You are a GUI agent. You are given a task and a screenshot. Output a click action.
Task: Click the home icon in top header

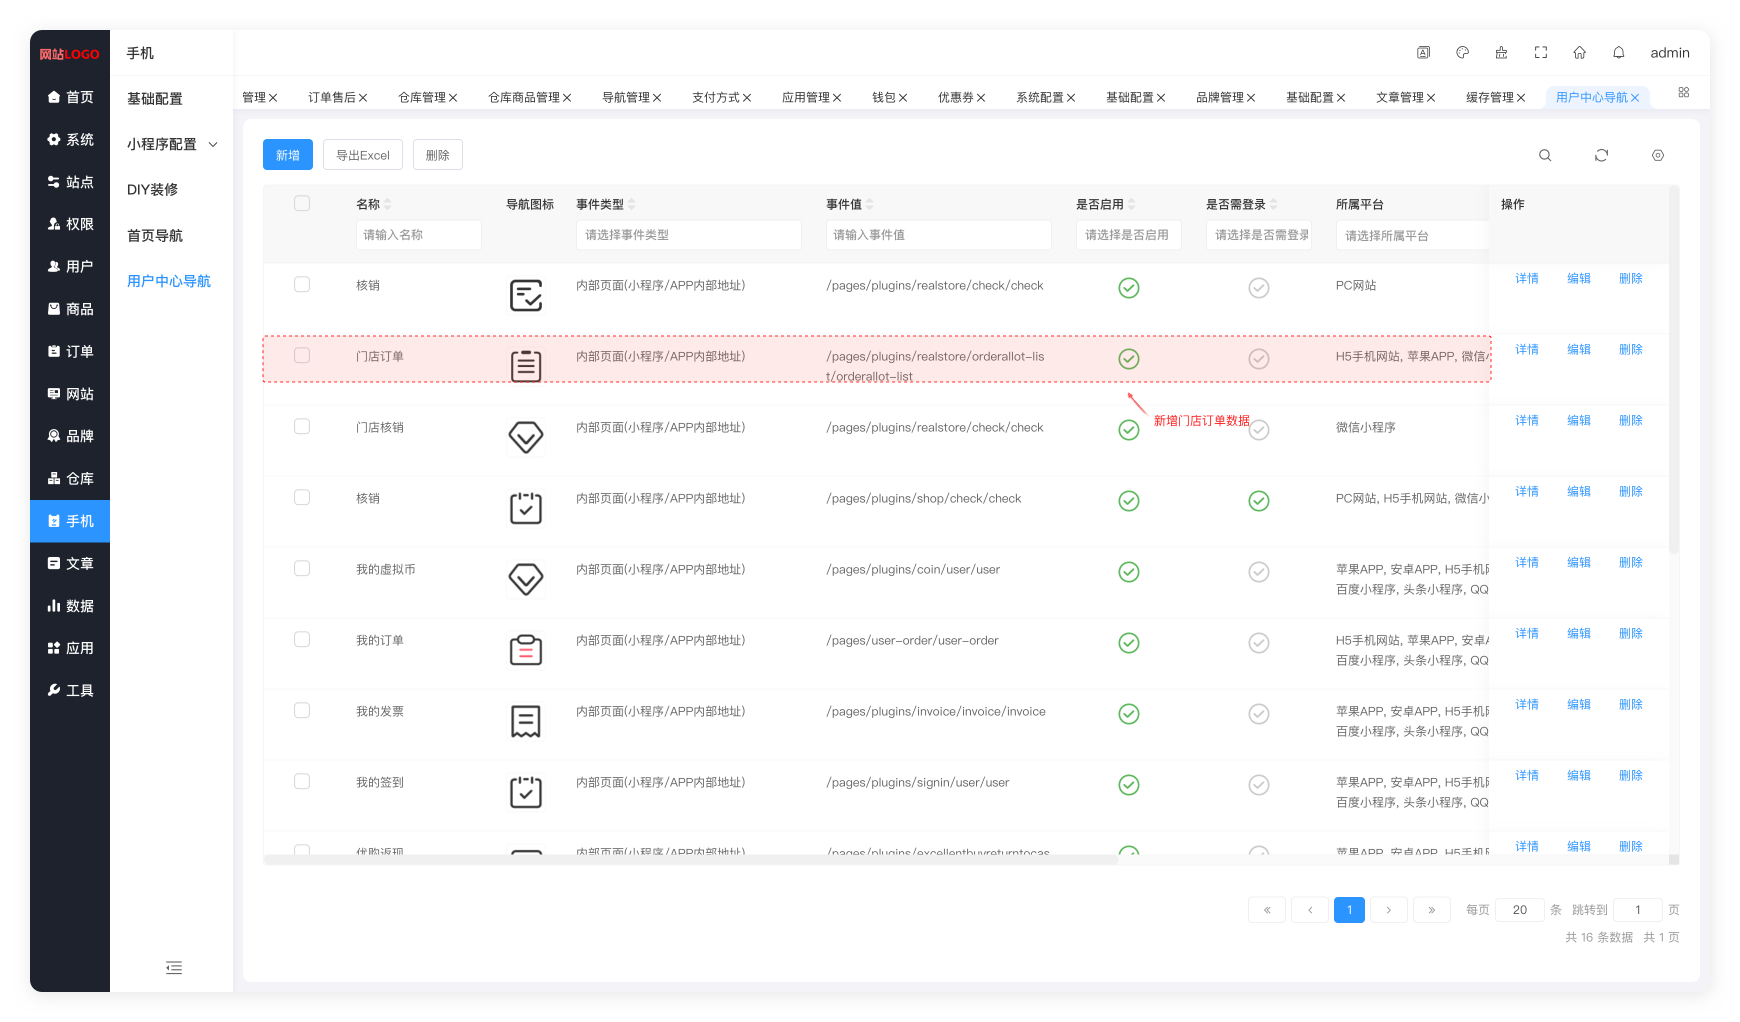(x=1580, y=53)
